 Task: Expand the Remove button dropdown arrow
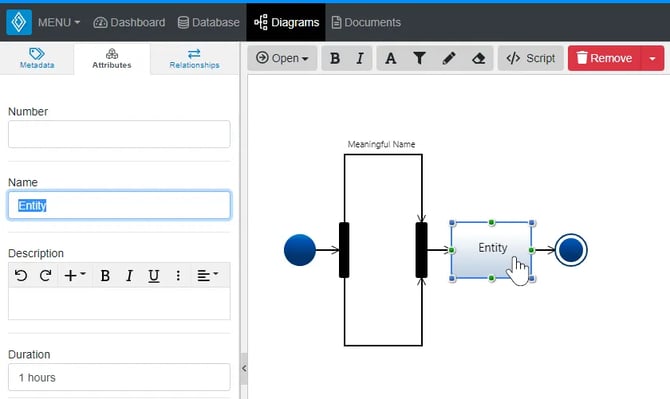pos(652,58)
